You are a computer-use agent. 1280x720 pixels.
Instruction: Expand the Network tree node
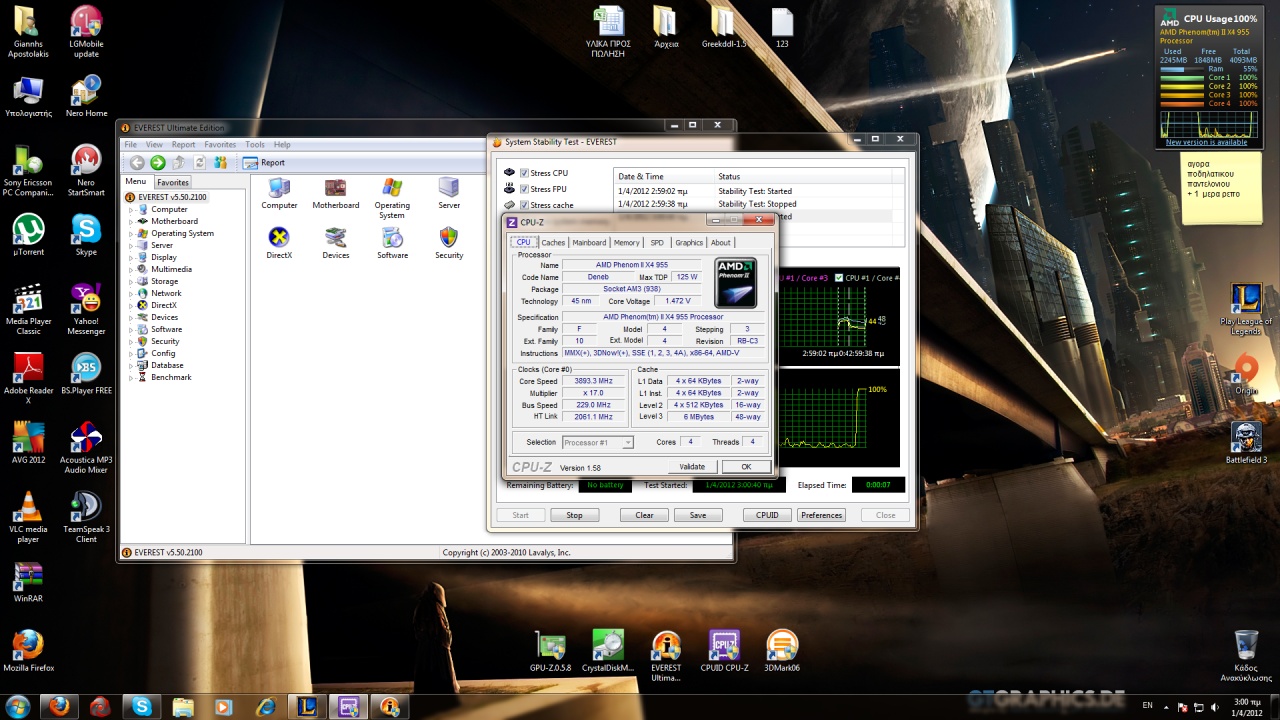[x=131, y=294]
